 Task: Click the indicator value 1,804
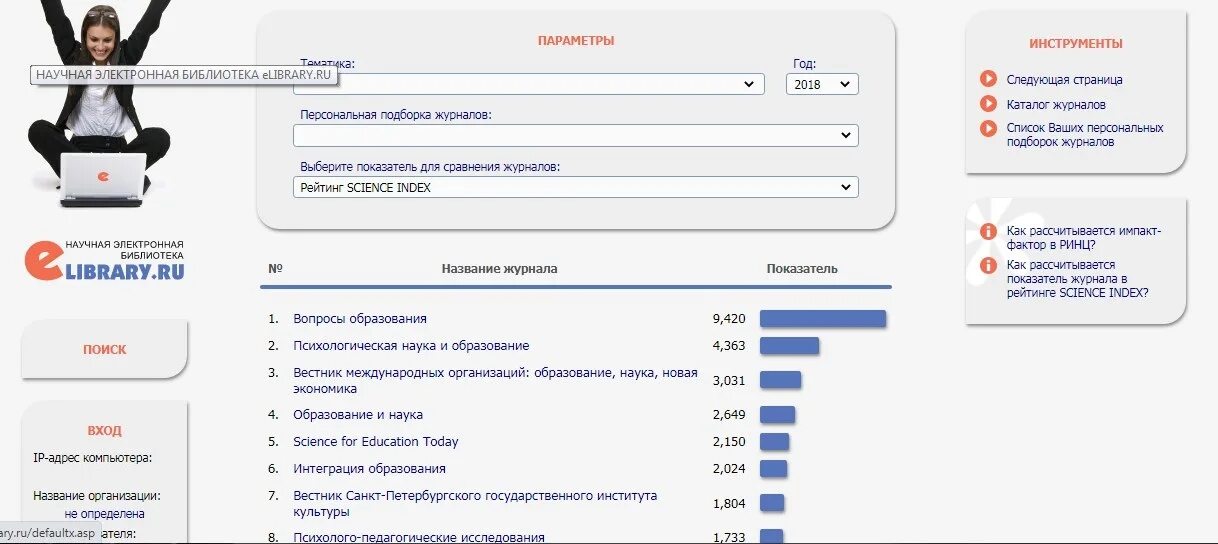pos(729,504)
